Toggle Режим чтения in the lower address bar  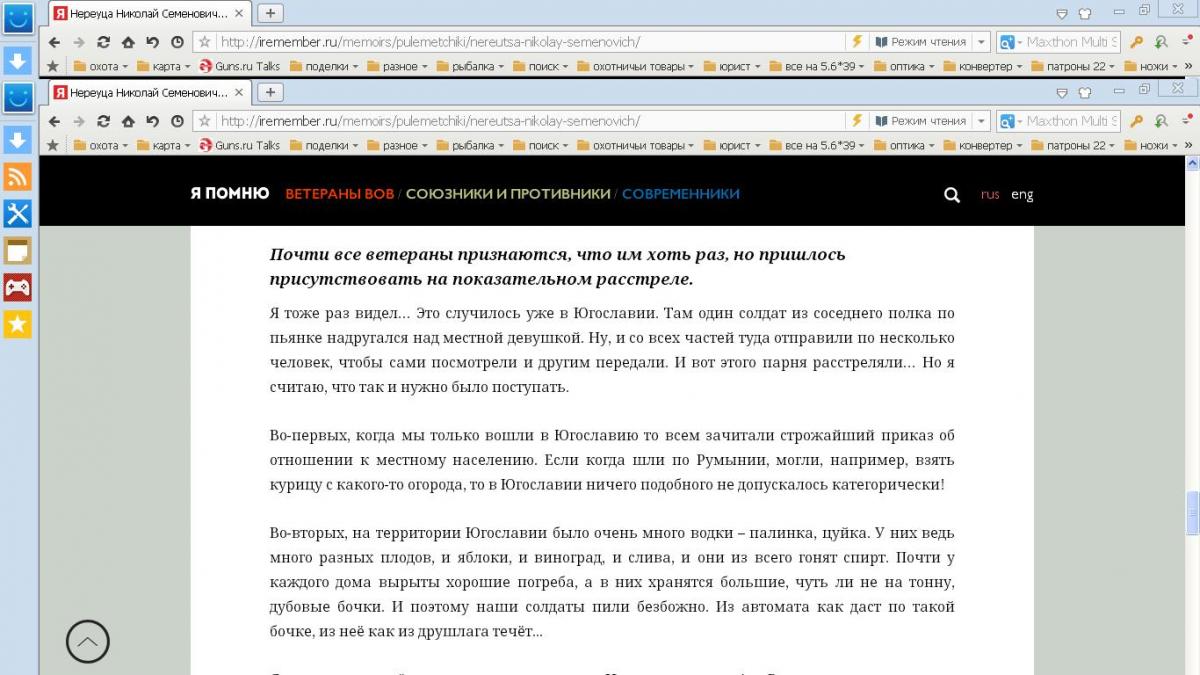920,121
